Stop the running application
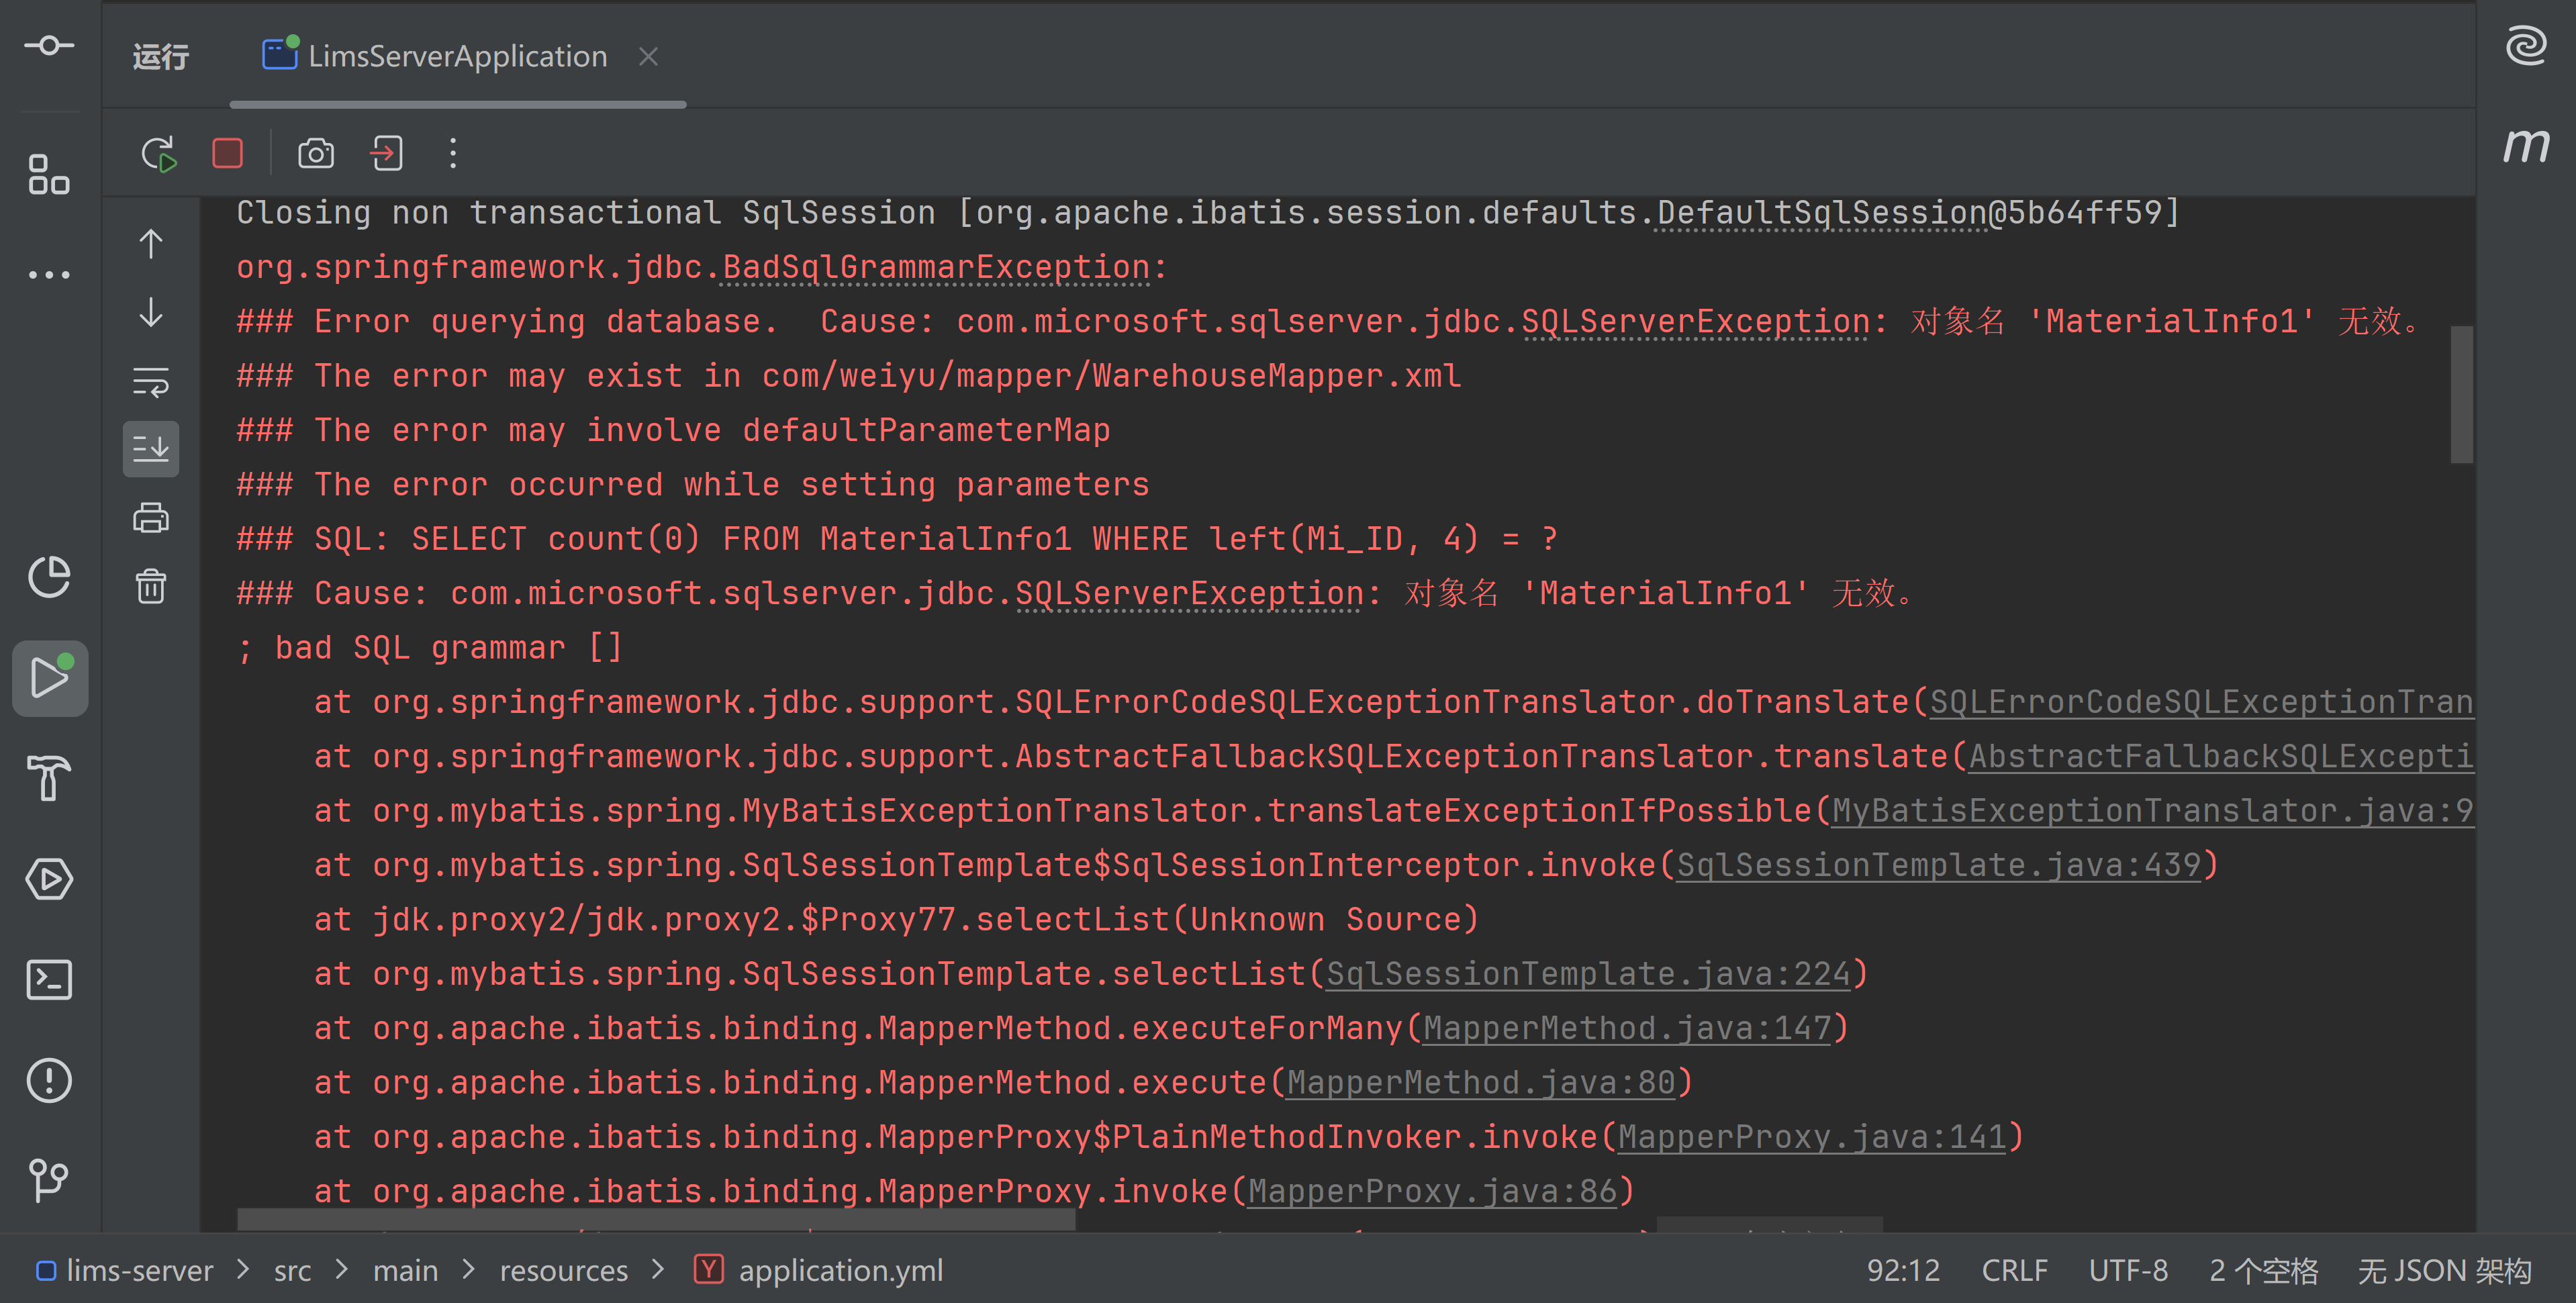This screenshot has width=2576, height=1303. [x=228, y=154]
